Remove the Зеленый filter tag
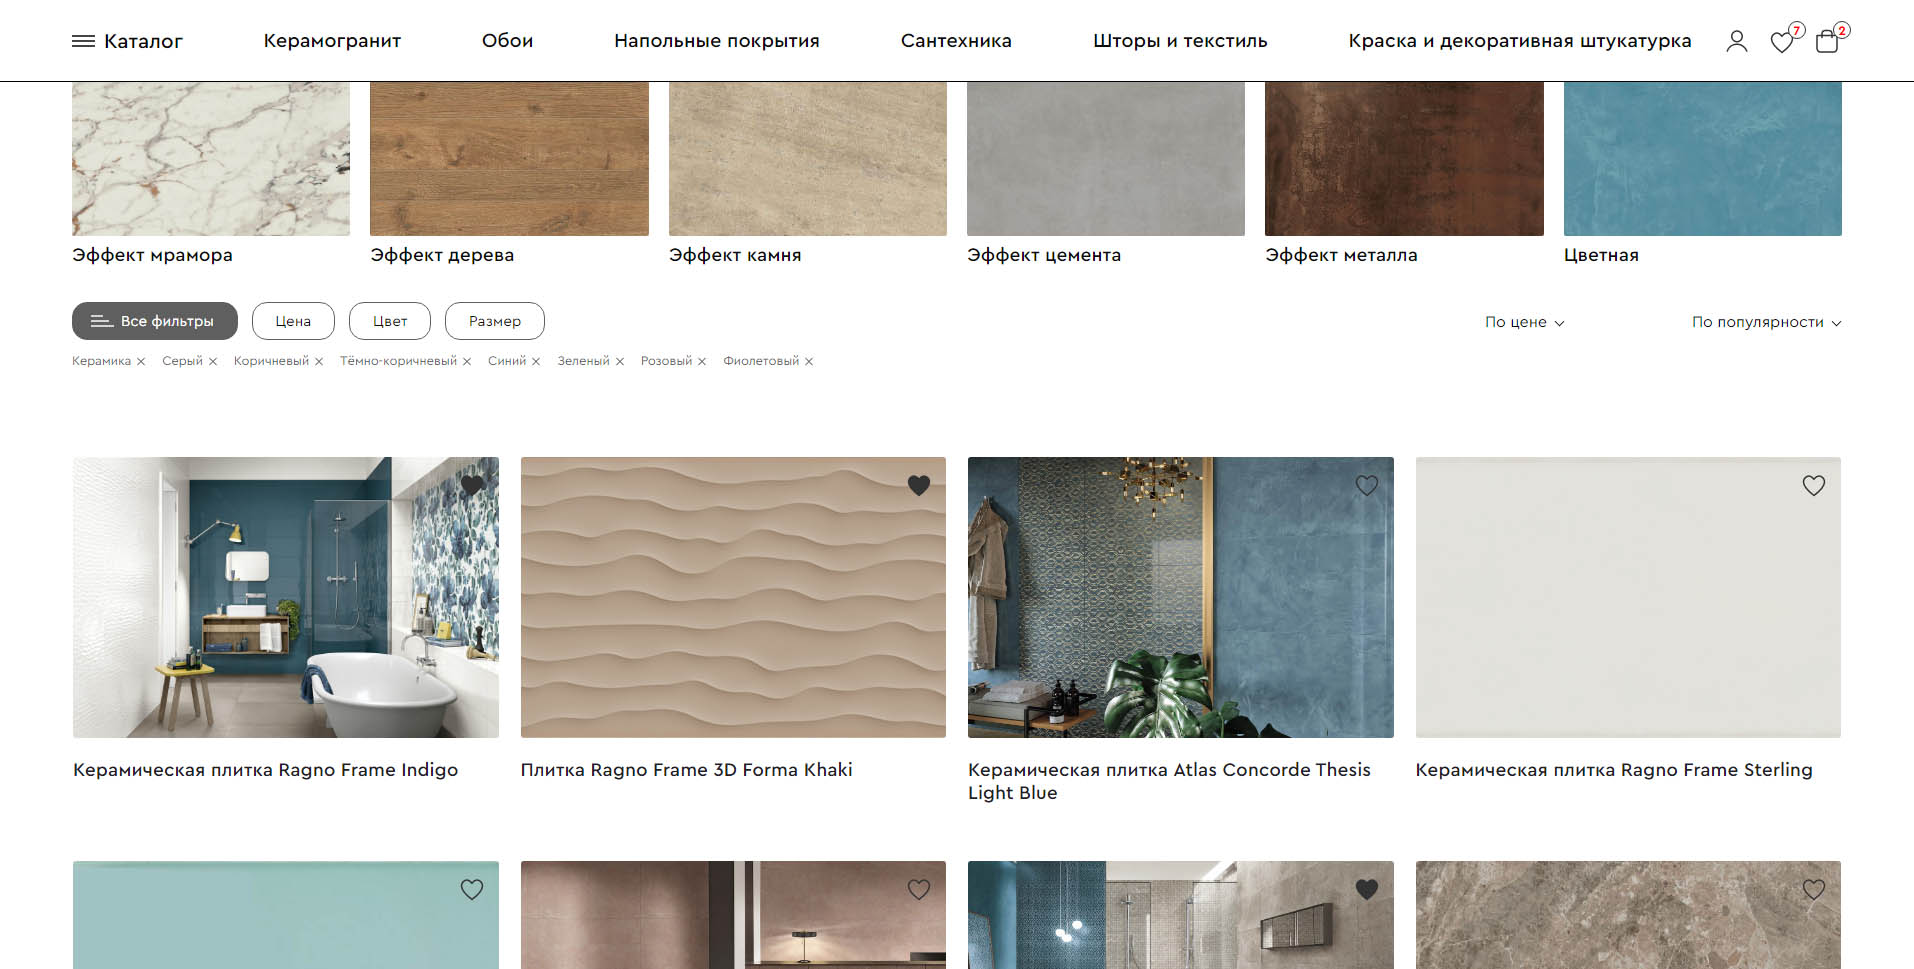The height and width of the screenshot is (969, 1914). tap(620, 362)
